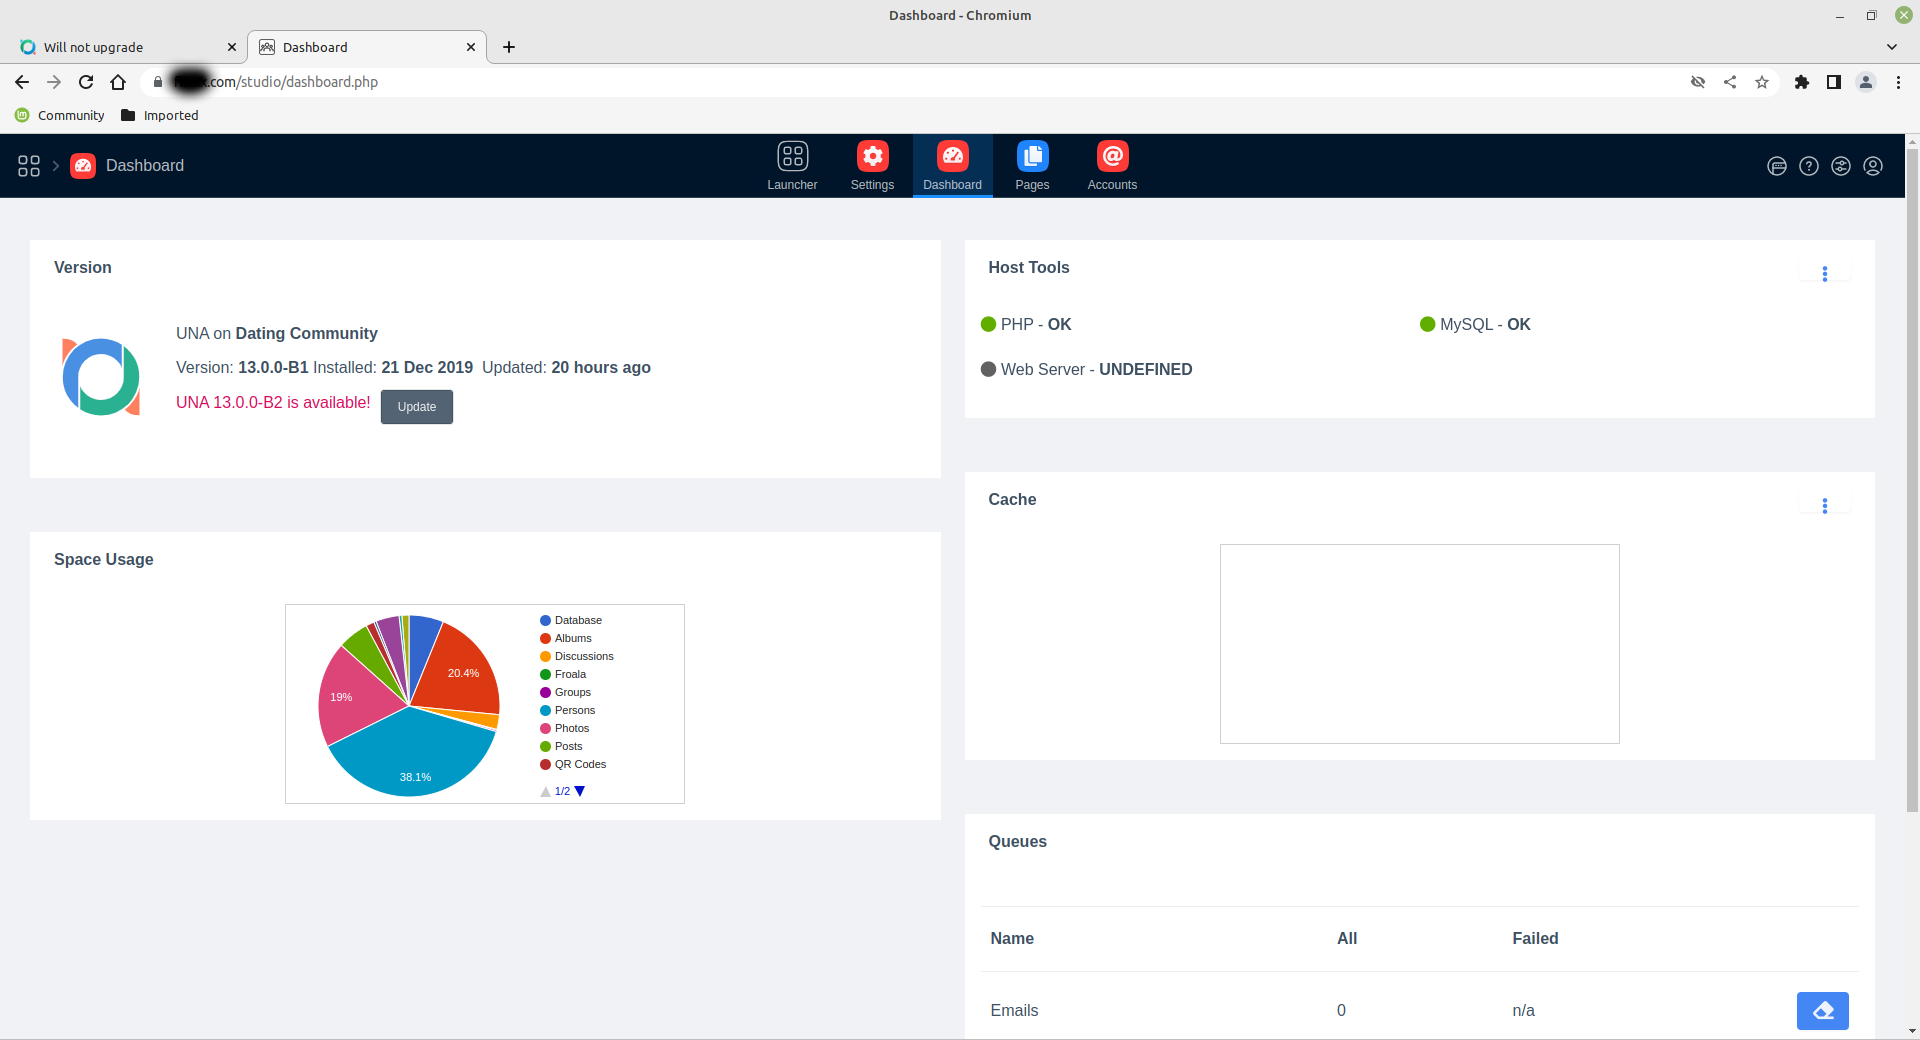
Task: Open the Launcher icon in top navigation
Action: (x=792, y=165)
